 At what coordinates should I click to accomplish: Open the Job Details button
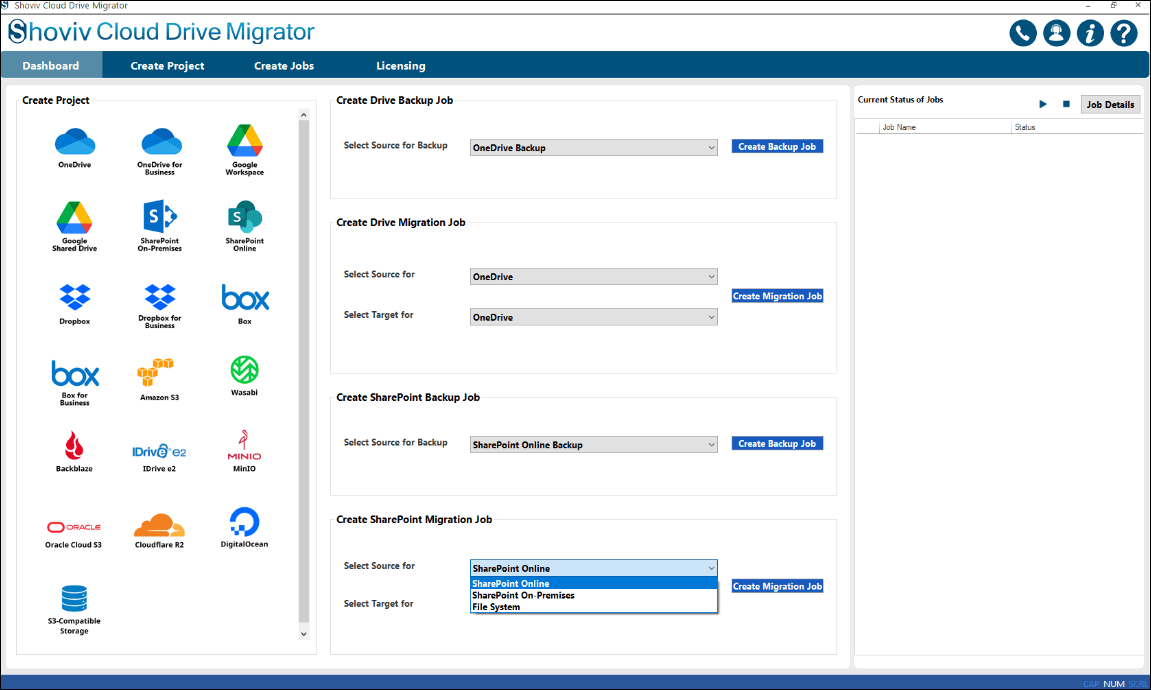(1110, 104)
